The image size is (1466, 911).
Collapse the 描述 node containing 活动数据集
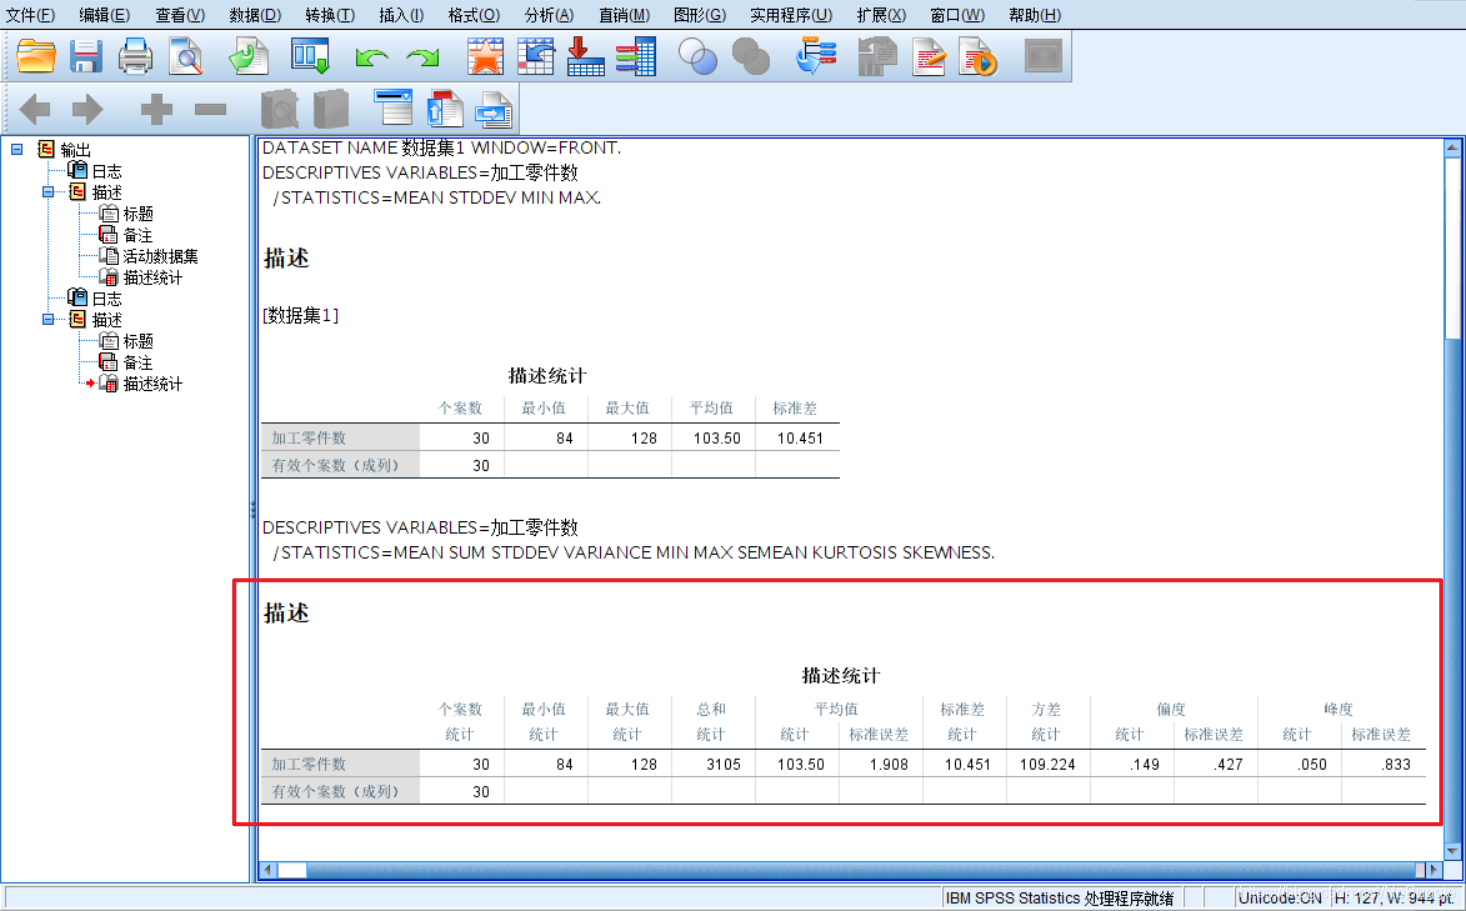pos(48,192)
